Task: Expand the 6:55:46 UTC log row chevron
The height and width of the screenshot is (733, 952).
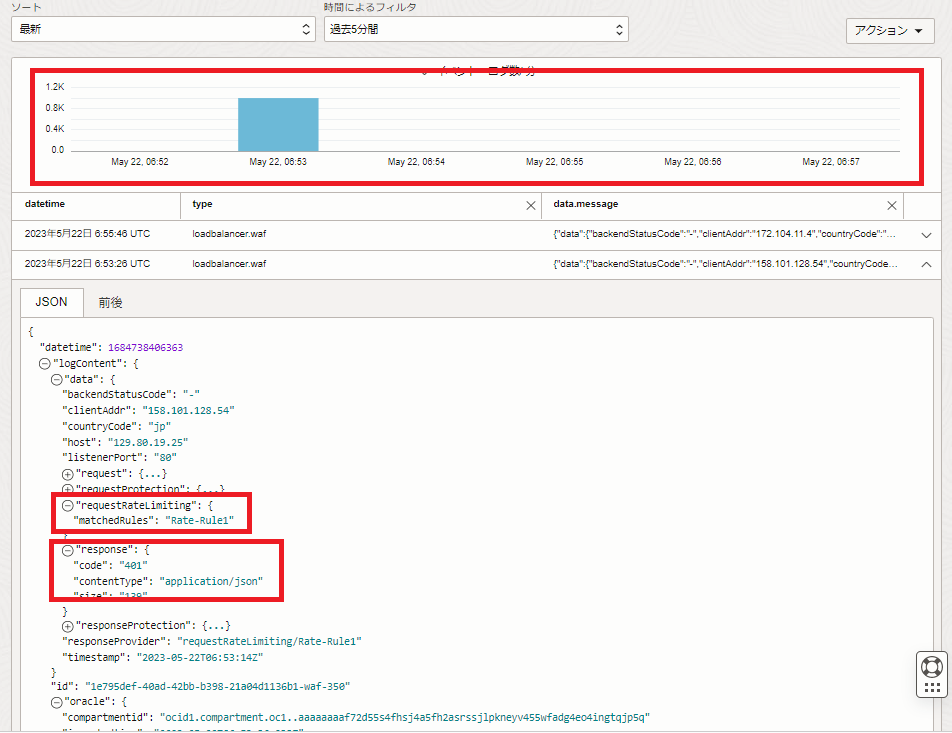Action: [925, 235]
